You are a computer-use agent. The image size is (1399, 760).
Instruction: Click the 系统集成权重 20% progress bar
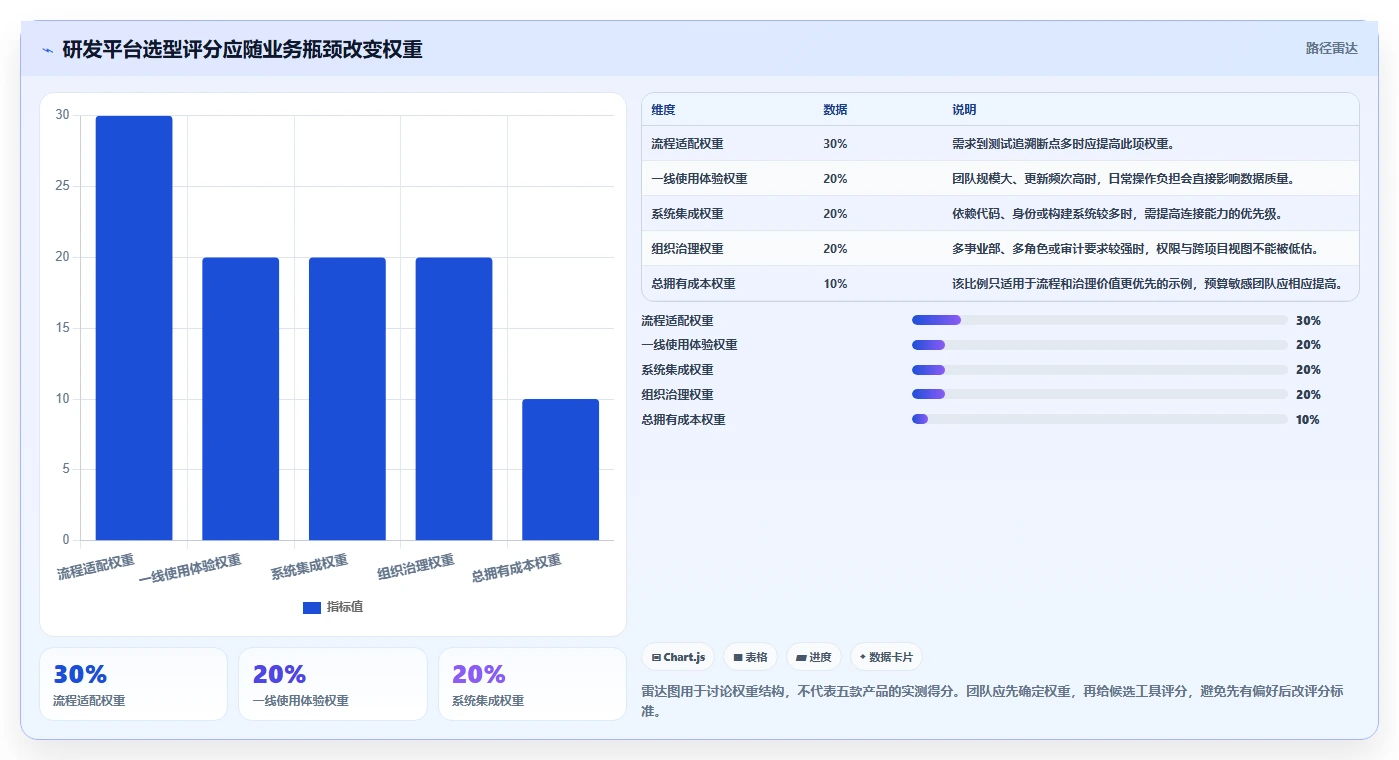point(1100,370)
